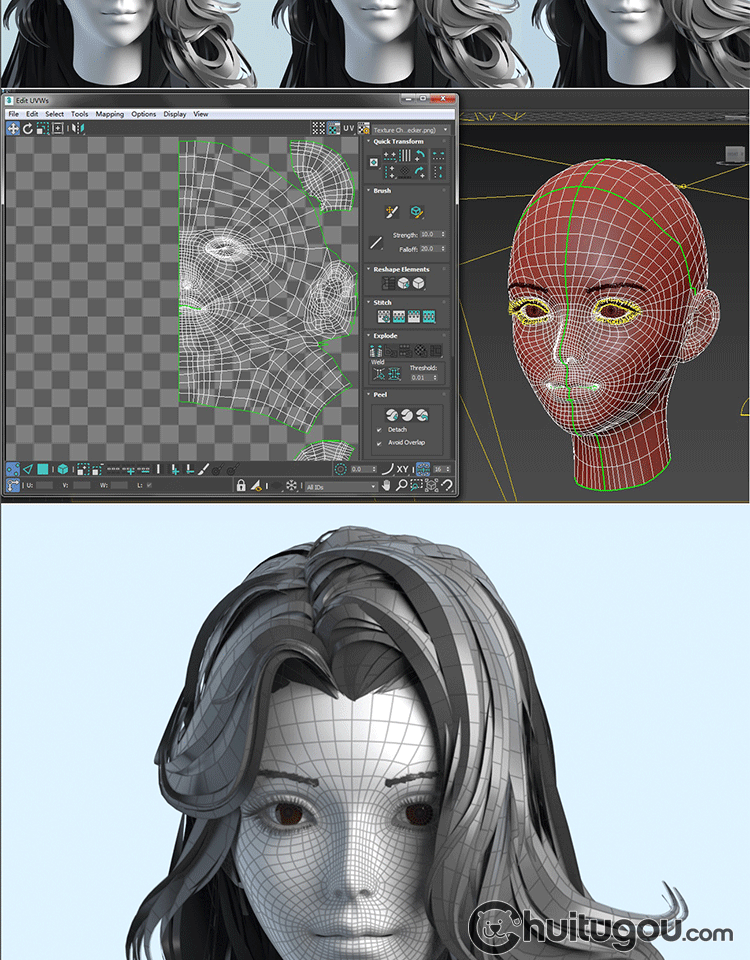Click the Align Horizontally to Pivot icon
This screenshot has width=750, height=960.
coord(389,156)
